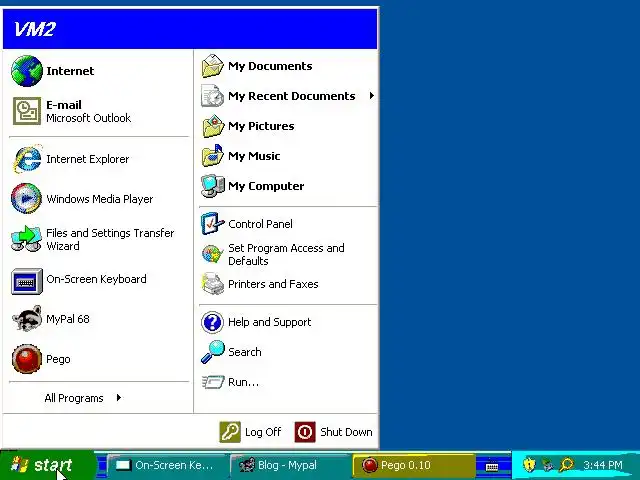Click the security shield tray icon
The width and height of the screenshot is (640, 480).
529,464
